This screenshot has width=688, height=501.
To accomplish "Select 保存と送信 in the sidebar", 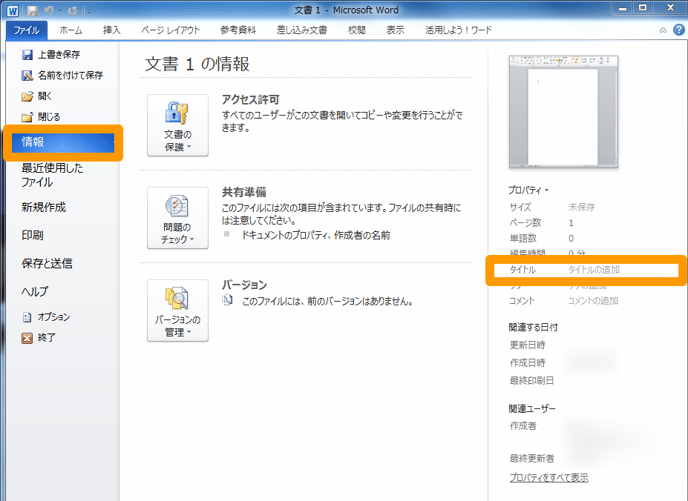I will point(47,263).
